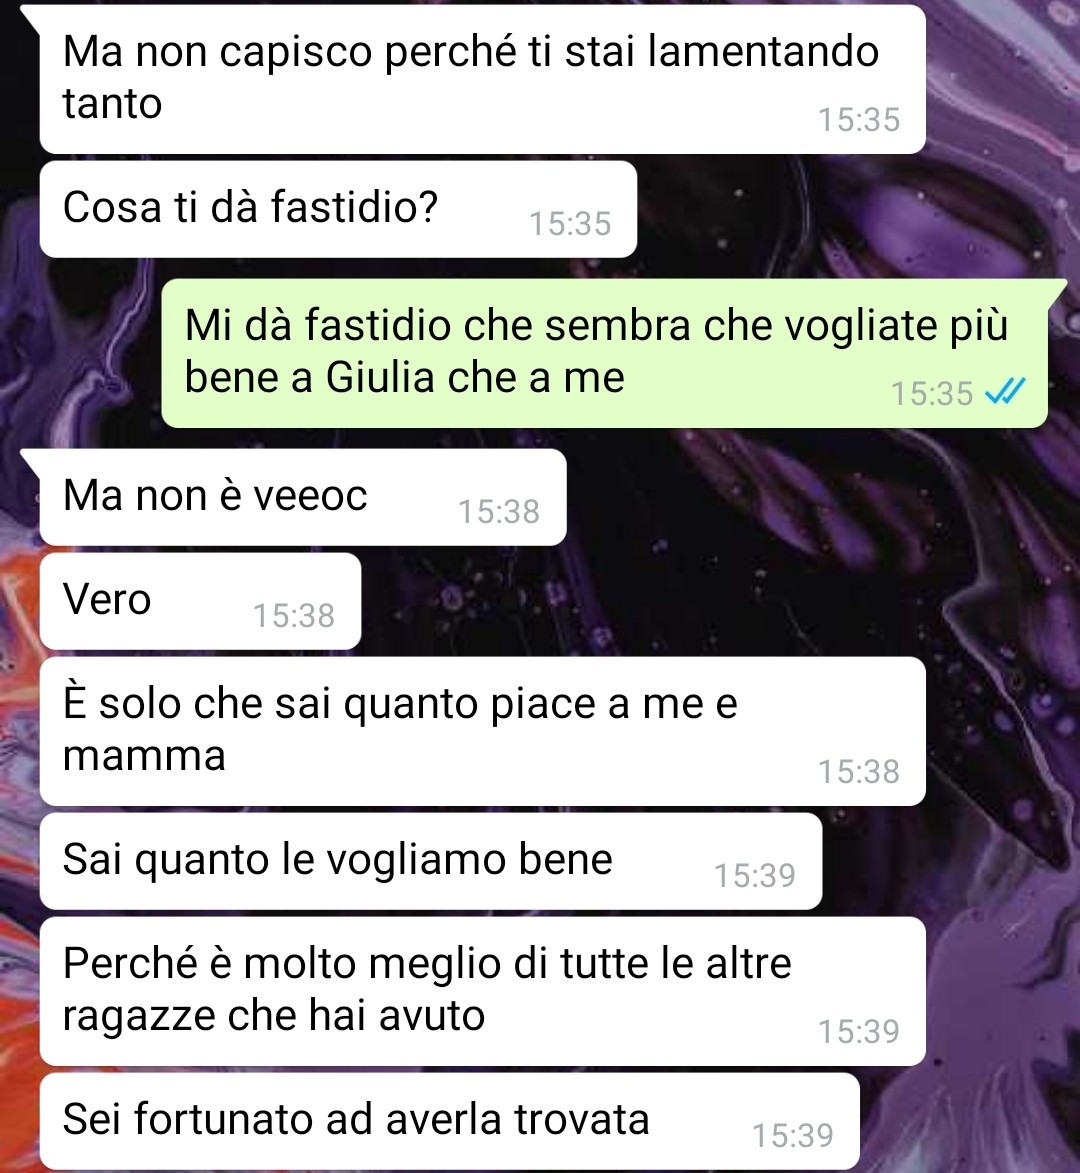
Task: Tap the 15:38 timestamp on the 'mamma' message
Action: click(x=859, y=772)
